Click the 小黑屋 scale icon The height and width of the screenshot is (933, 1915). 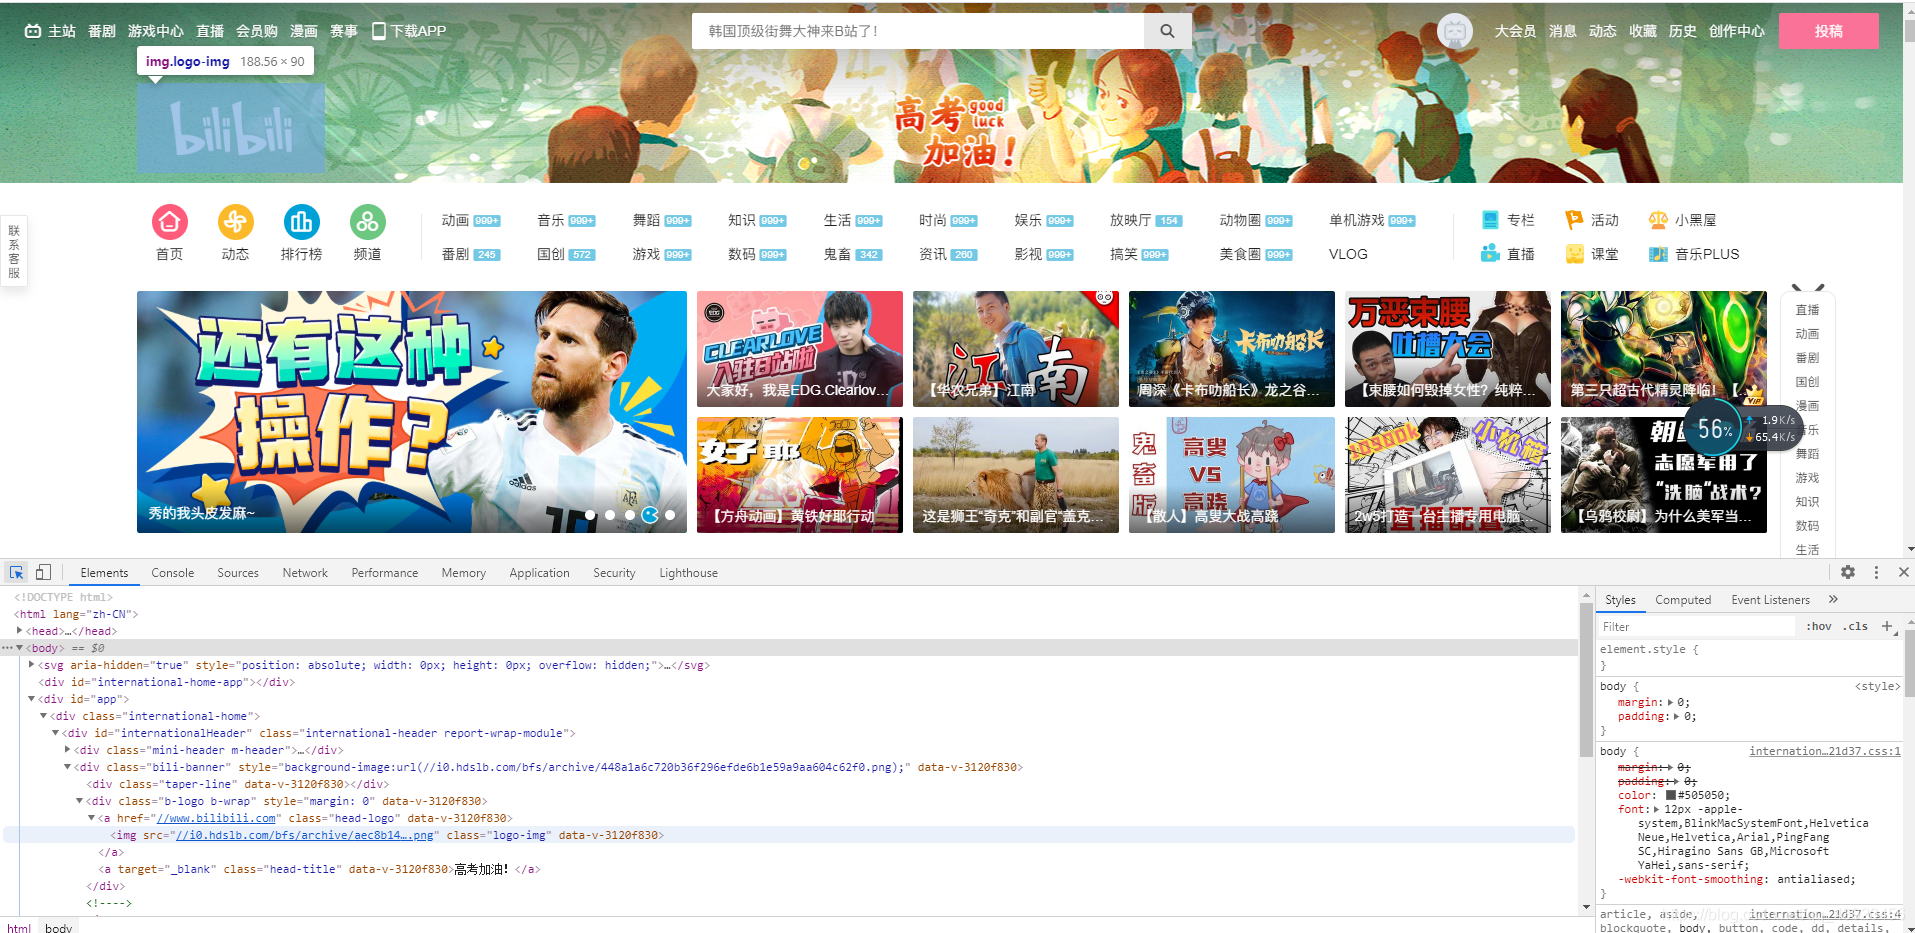(1658, 220)
